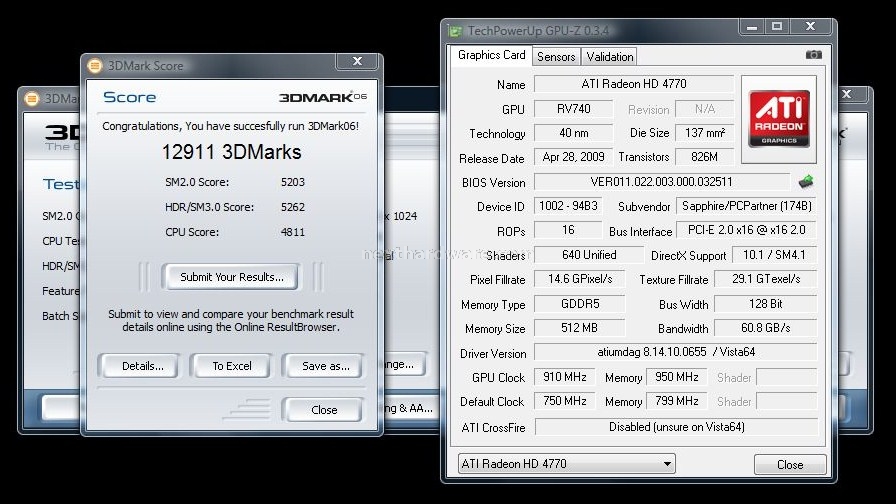This screenshot has width=896, height=504.
Task: Click the Bus Interface field PCI-E 2.0
Action: click(746, 230)
